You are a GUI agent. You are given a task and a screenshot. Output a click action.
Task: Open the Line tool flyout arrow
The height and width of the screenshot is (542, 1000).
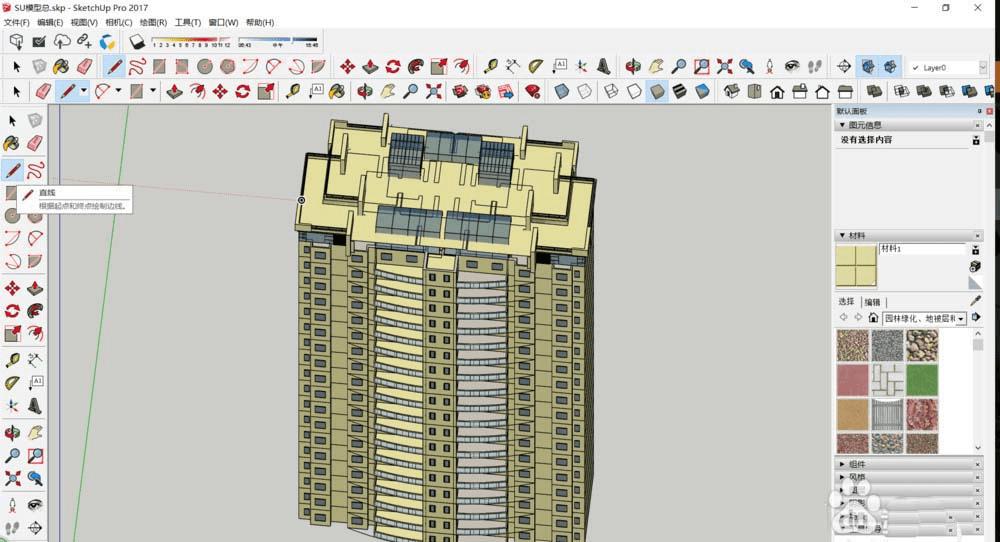point(84,91)
